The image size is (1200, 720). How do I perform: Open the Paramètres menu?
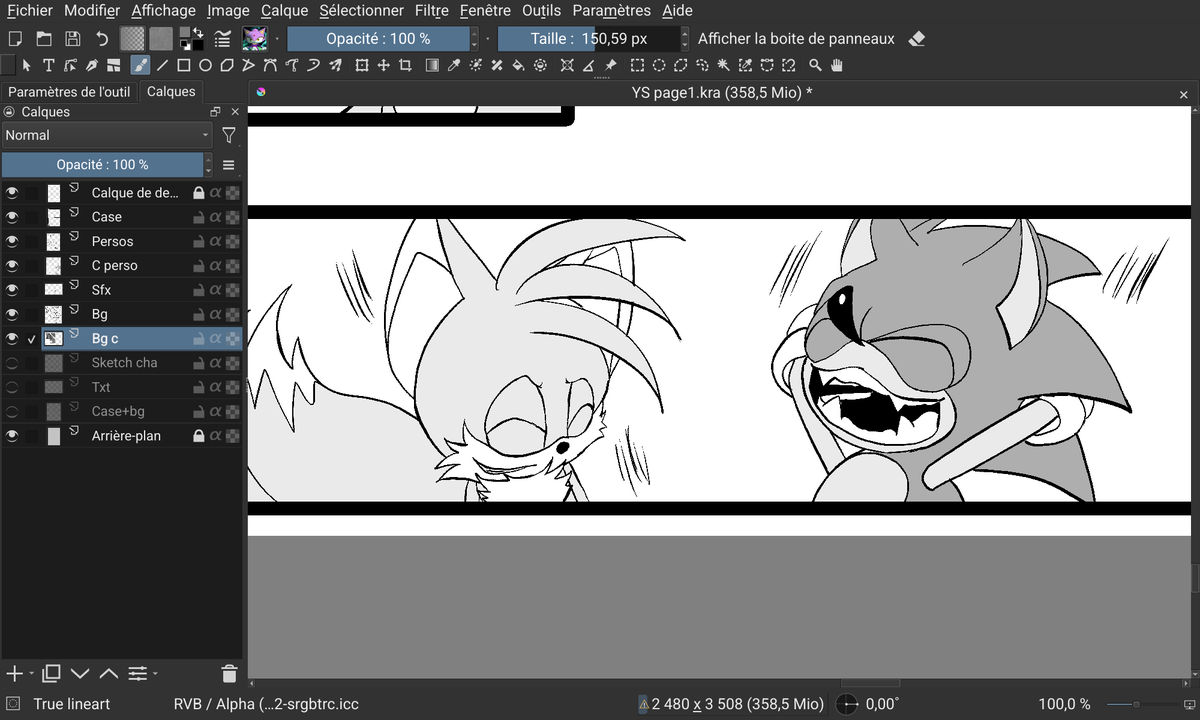click(x=611, y=11)
